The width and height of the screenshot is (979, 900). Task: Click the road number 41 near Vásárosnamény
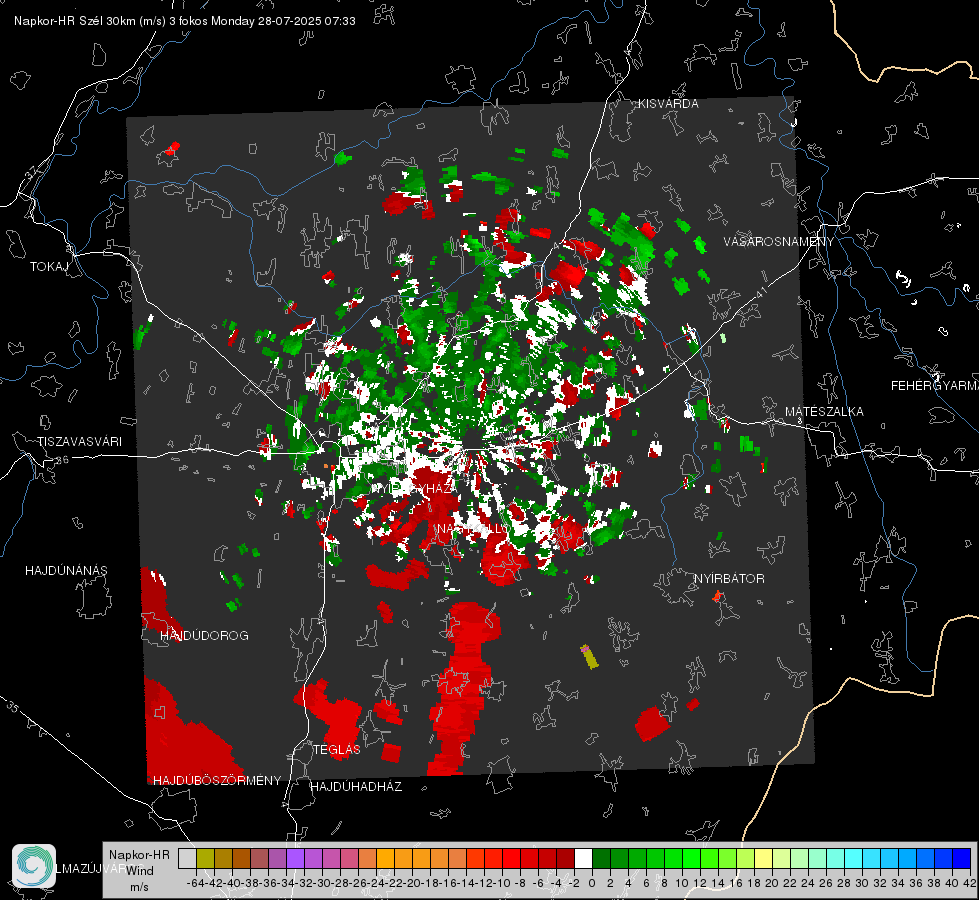760,291
